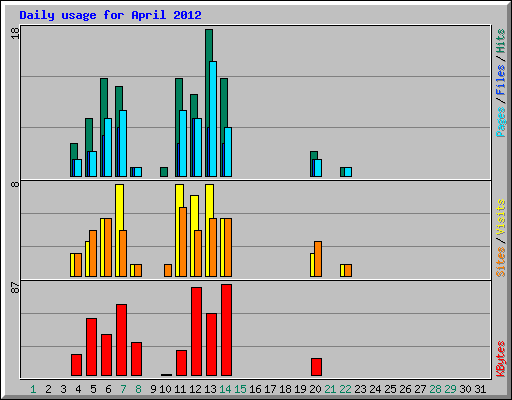Click day 7 on the x-axis
The width and height of the screenshot is (512, 400).
pyautogui.click(x=123, y=389)
